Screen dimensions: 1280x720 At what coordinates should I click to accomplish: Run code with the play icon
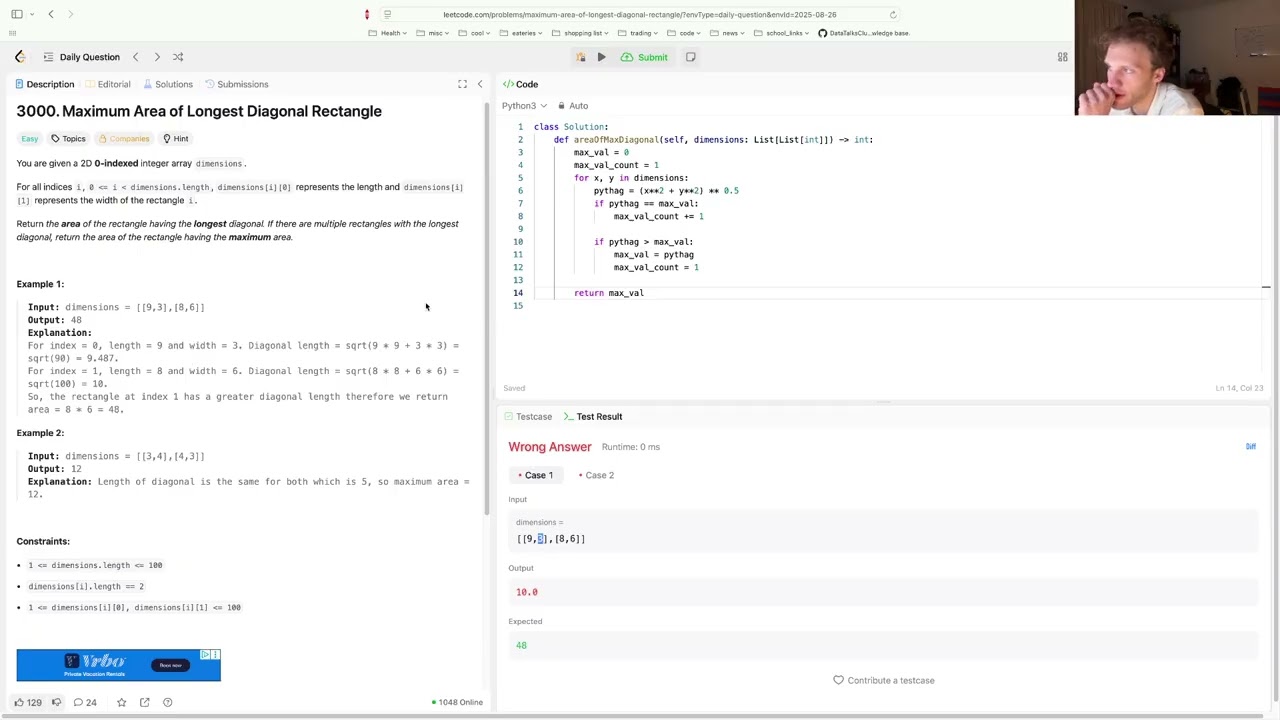601,57
